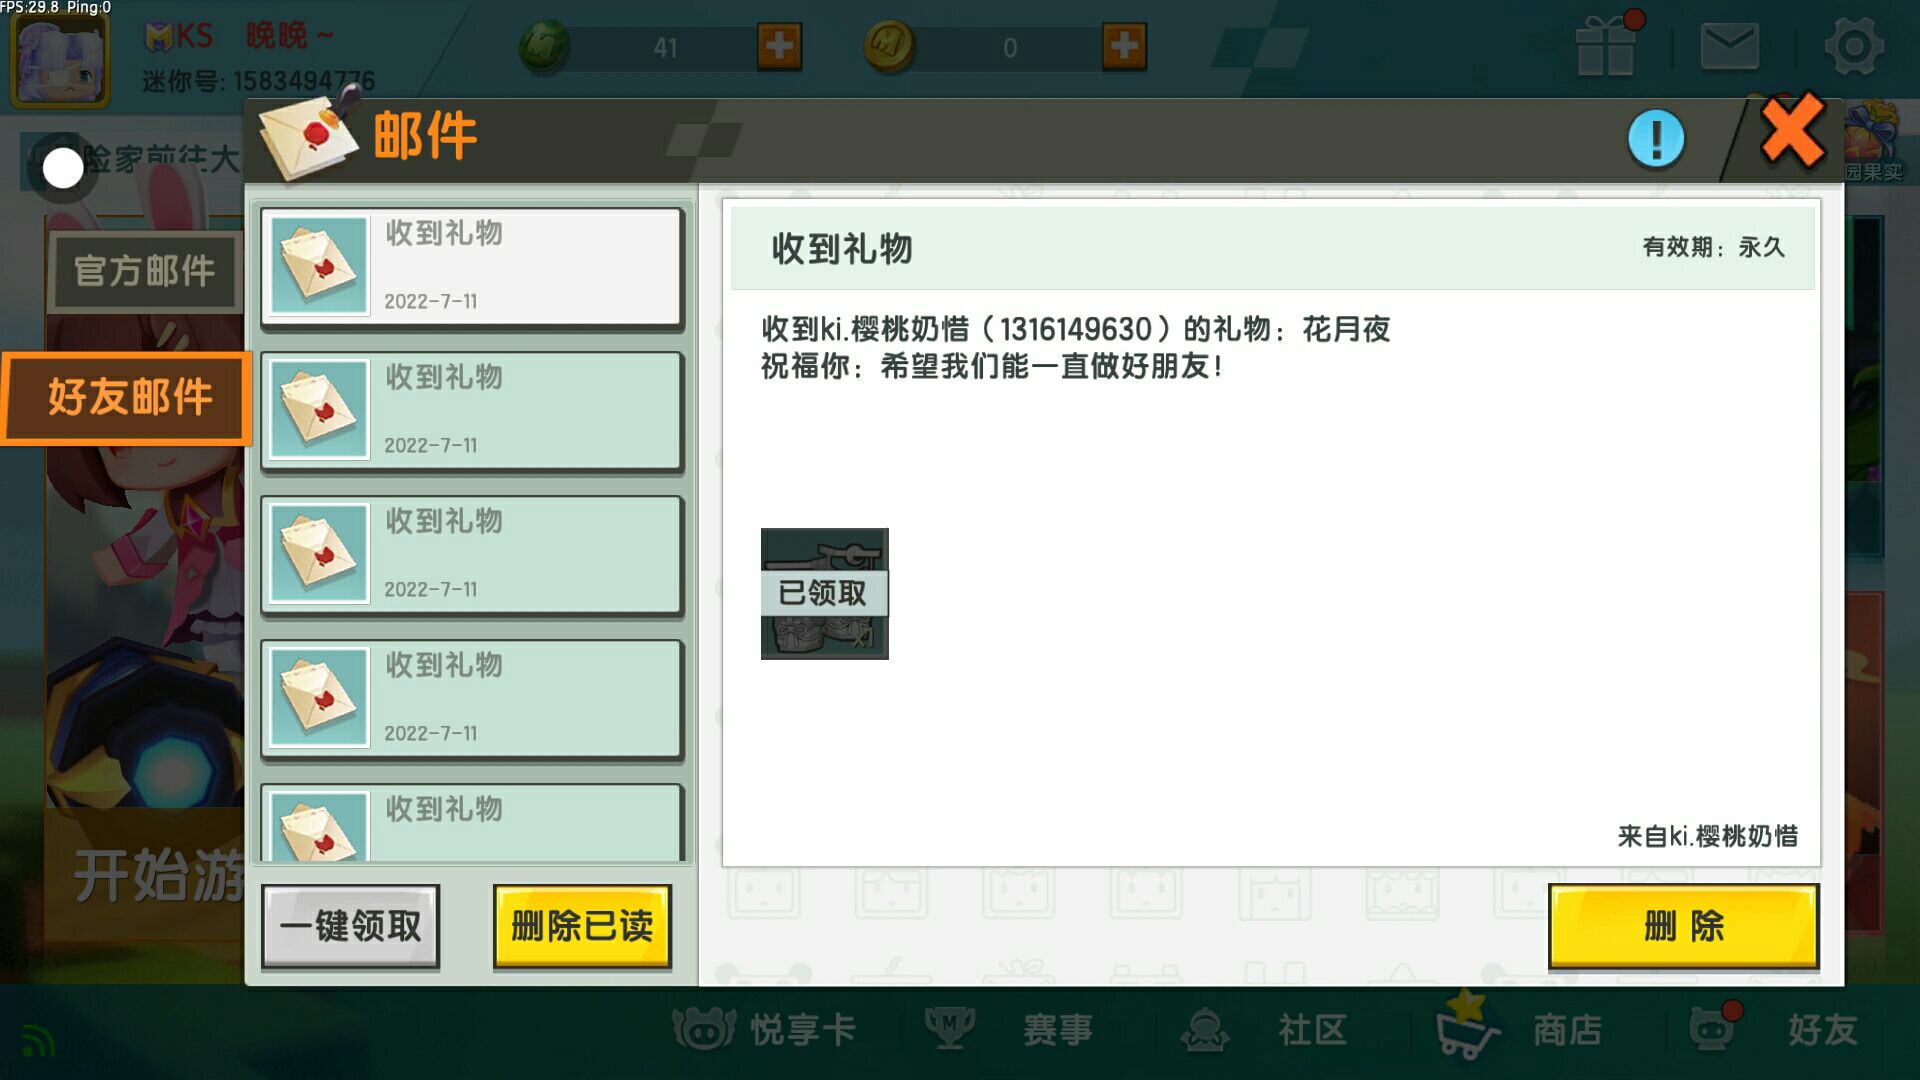Open the second 收到礼物 mail entry

click(472, 410)
